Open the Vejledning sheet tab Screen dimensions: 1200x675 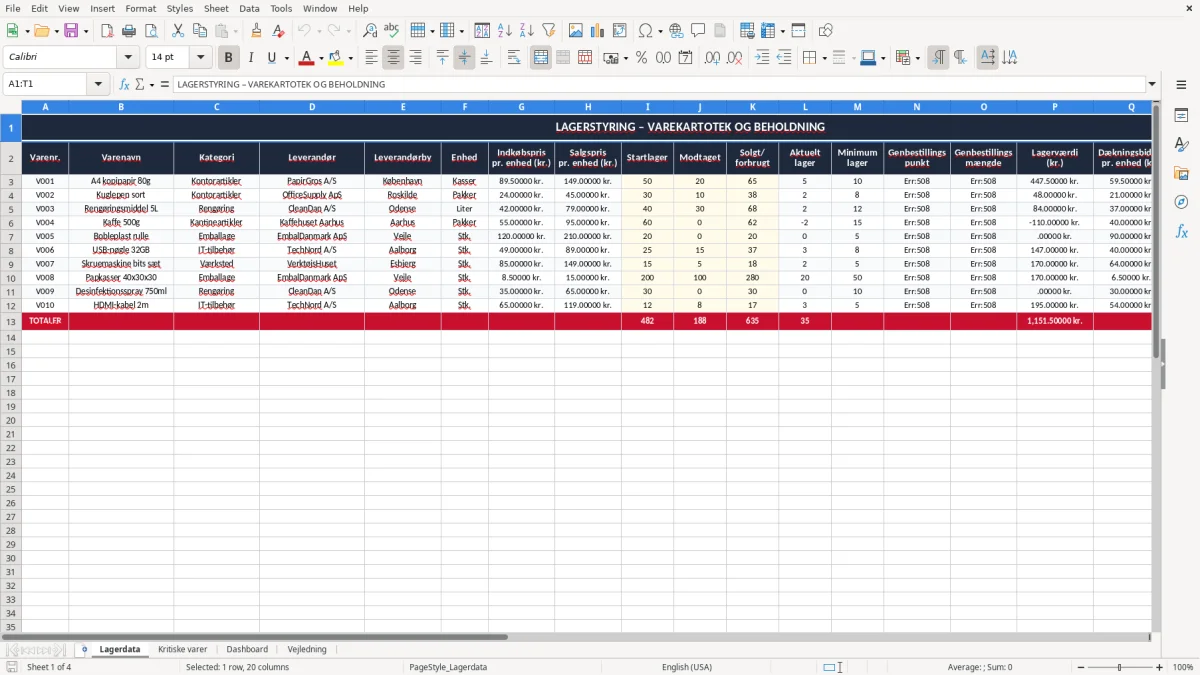click(x=307, y=649)
